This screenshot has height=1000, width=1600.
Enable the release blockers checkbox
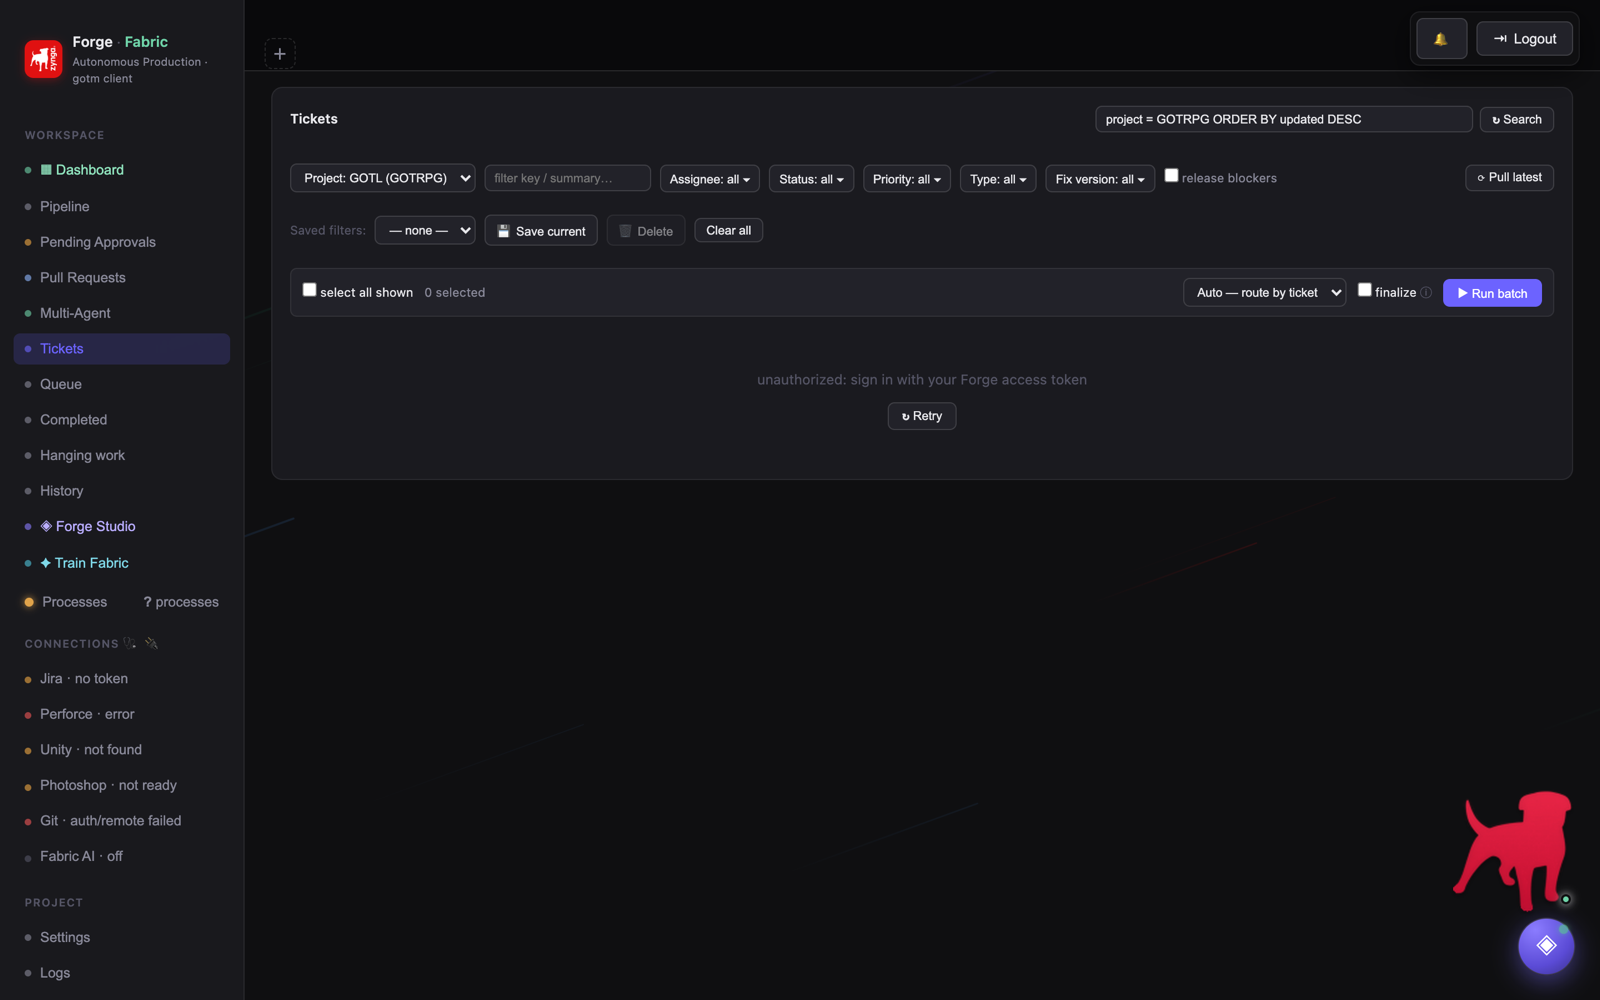click(x=1171, y=175)
